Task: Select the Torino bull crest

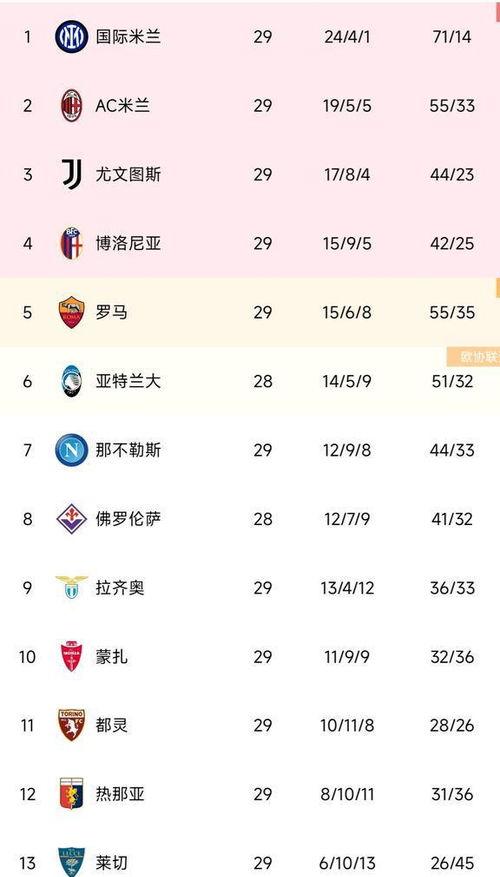Action: coord(72,725)
